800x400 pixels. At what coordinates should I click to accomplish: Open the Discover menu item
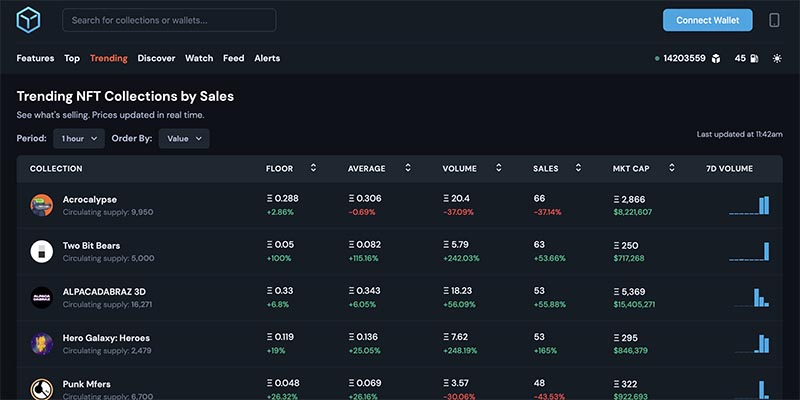point(156,58)
